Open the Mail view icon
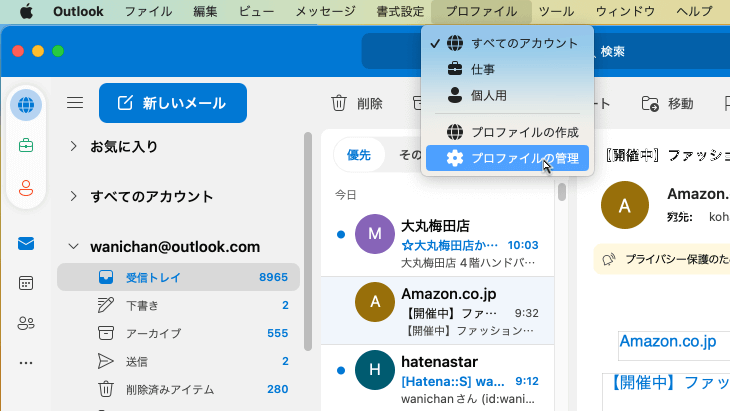Viewport: 730px width, 411px height. [x=26, y=243]
